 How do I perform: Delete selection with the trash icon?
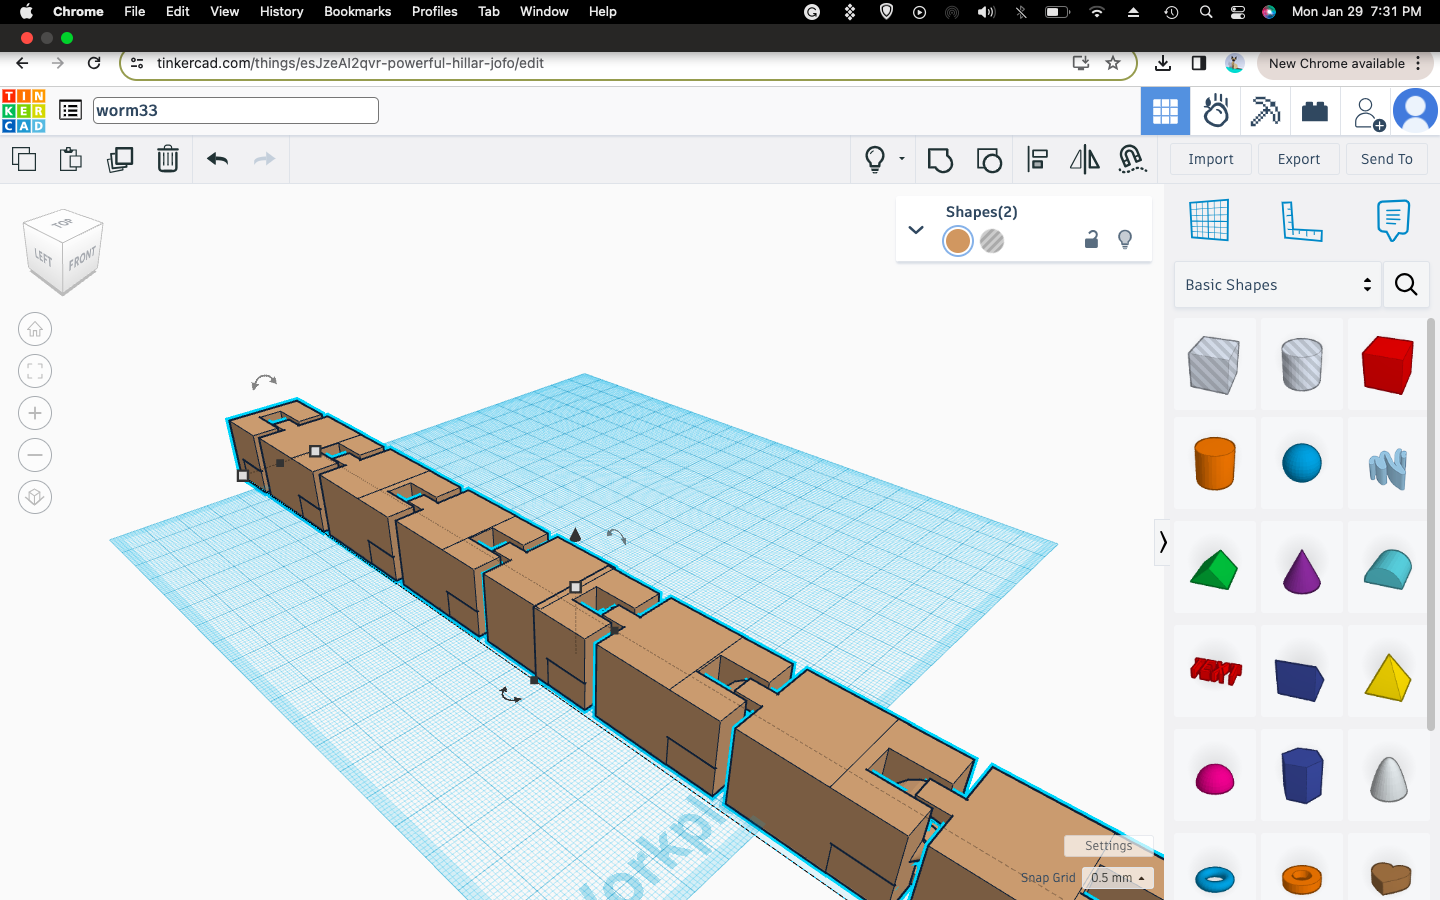pyautogui.click(x=168, y=159)
